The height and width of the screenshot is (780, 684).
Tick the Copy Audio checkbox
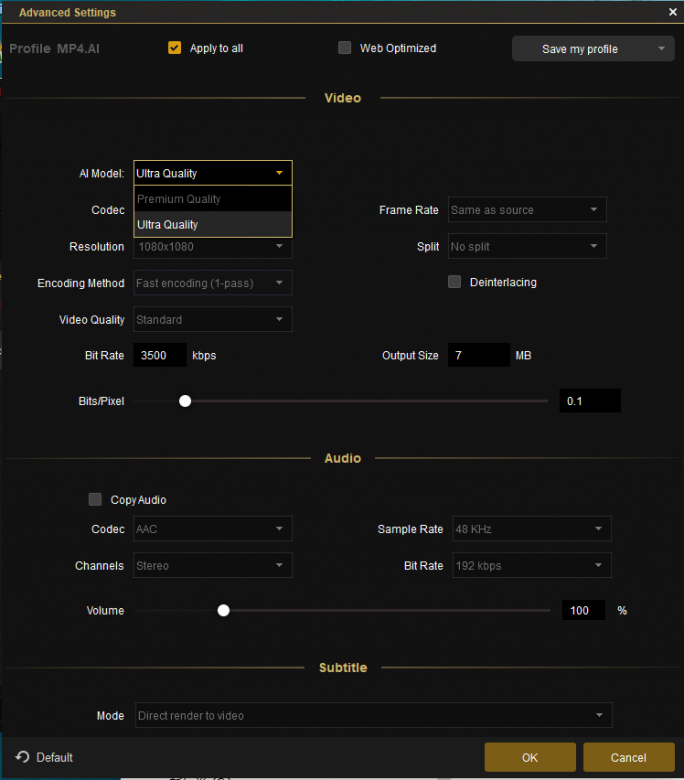coord(96,500)
